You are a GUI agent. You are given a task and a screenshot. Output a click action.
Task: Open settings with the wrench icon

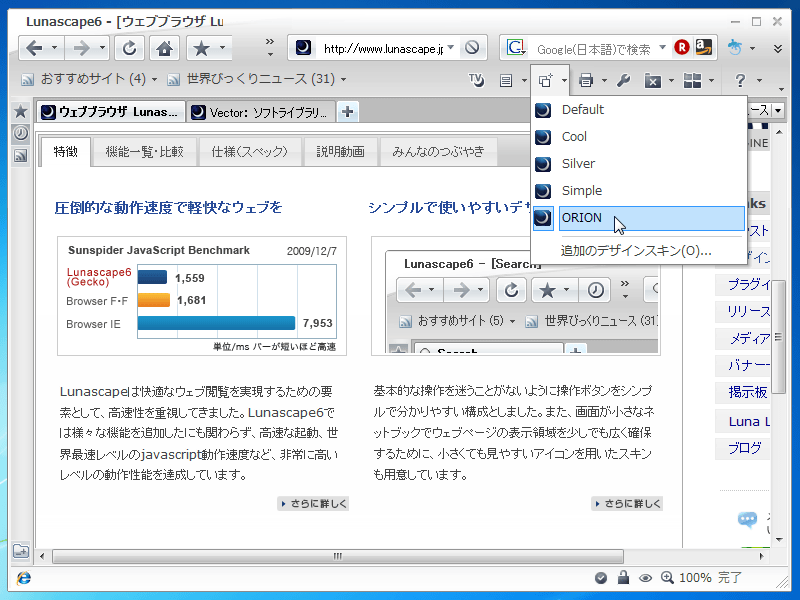[623, 80]
